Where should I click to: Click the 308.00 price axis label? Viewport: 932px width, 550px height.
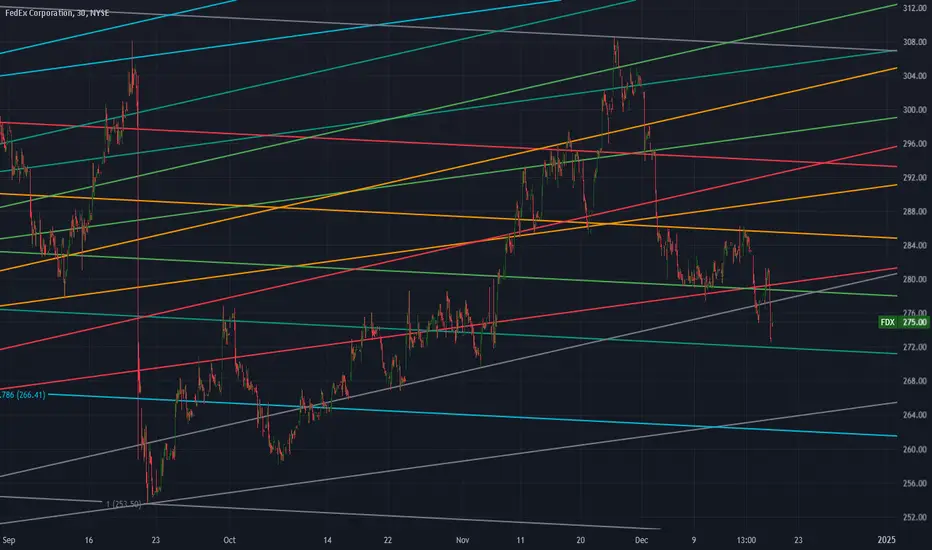click(915, 42)
